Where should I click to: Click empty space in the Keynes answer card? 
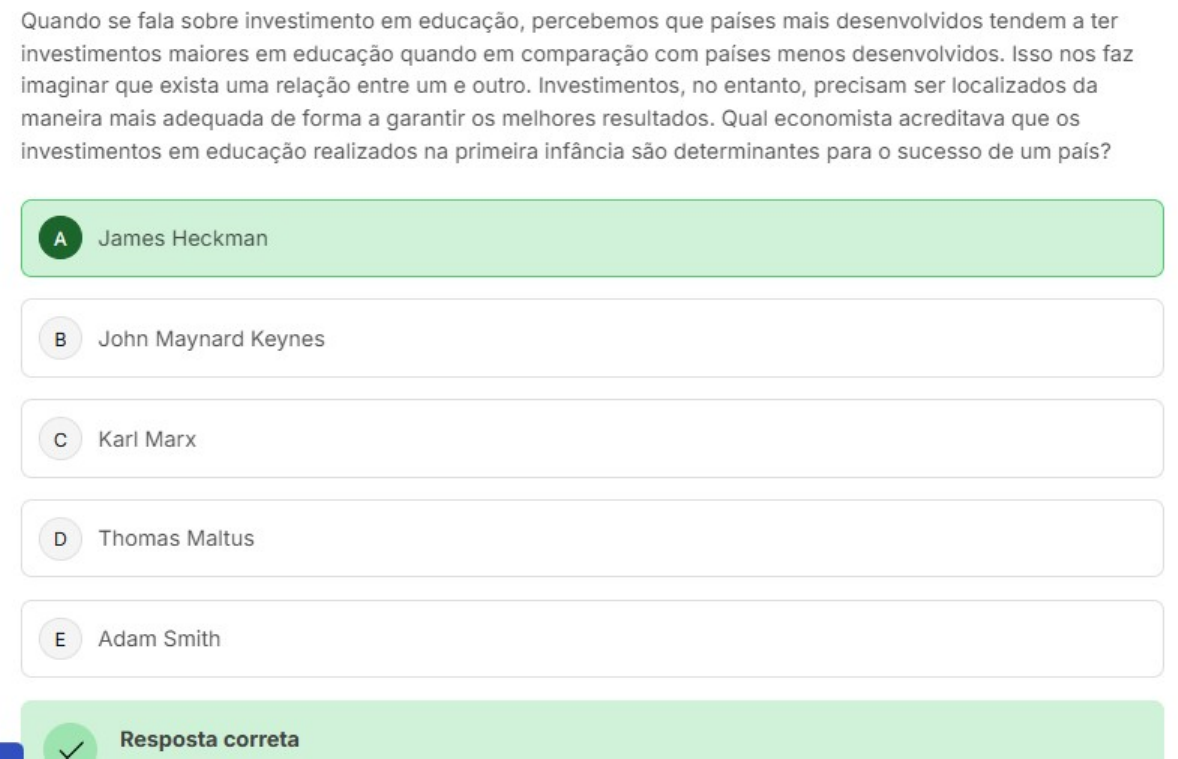coord(700,339)
